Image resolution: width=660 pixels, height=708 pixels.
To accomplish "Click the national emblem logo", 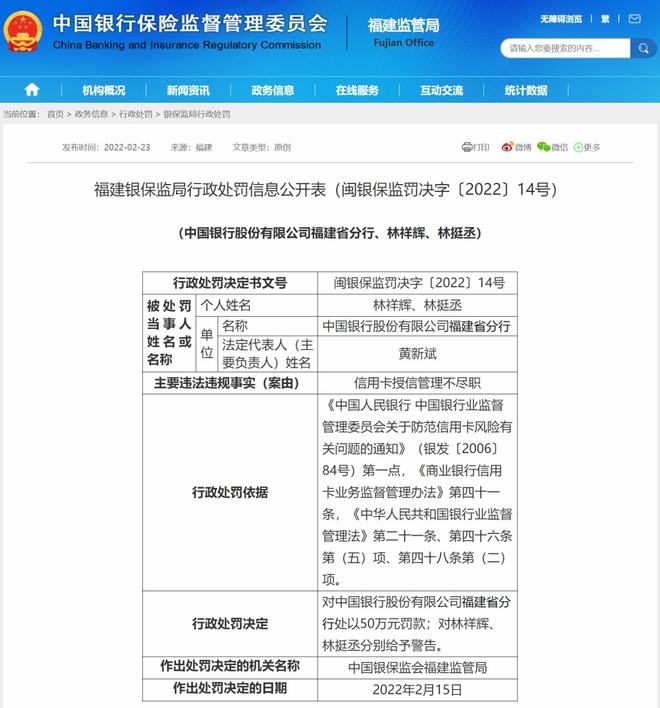I will [x=23, y=32].
